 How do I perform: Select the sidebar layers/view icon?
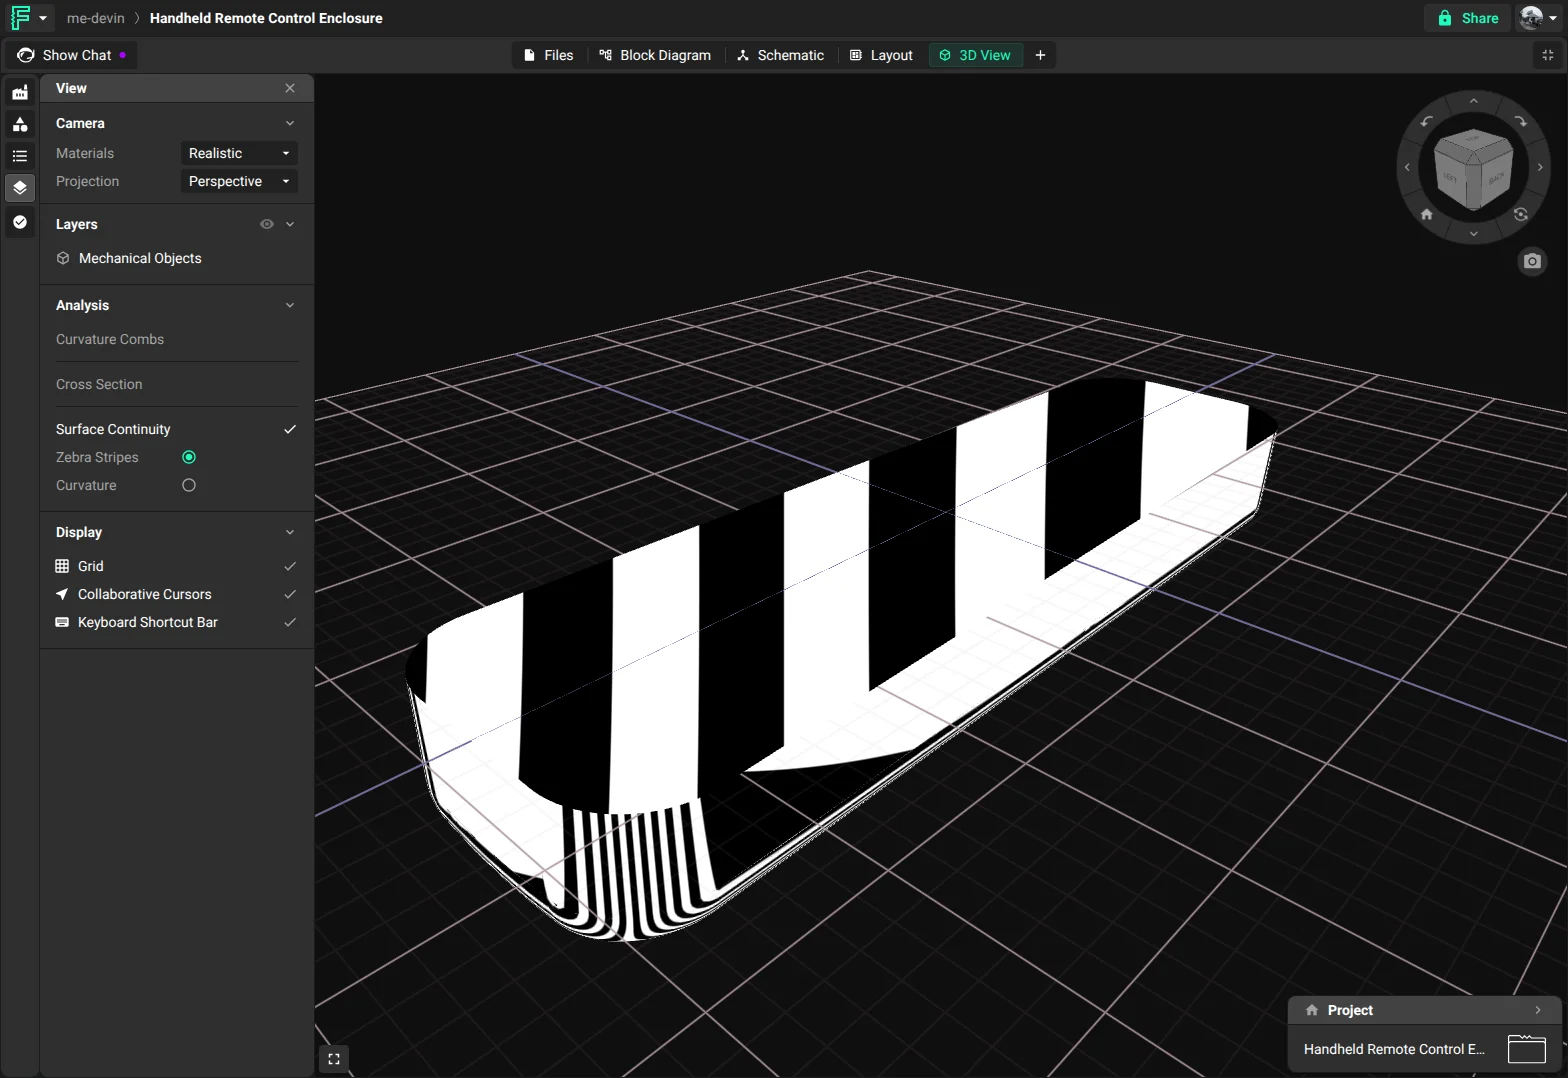click(x=20, y=188)
